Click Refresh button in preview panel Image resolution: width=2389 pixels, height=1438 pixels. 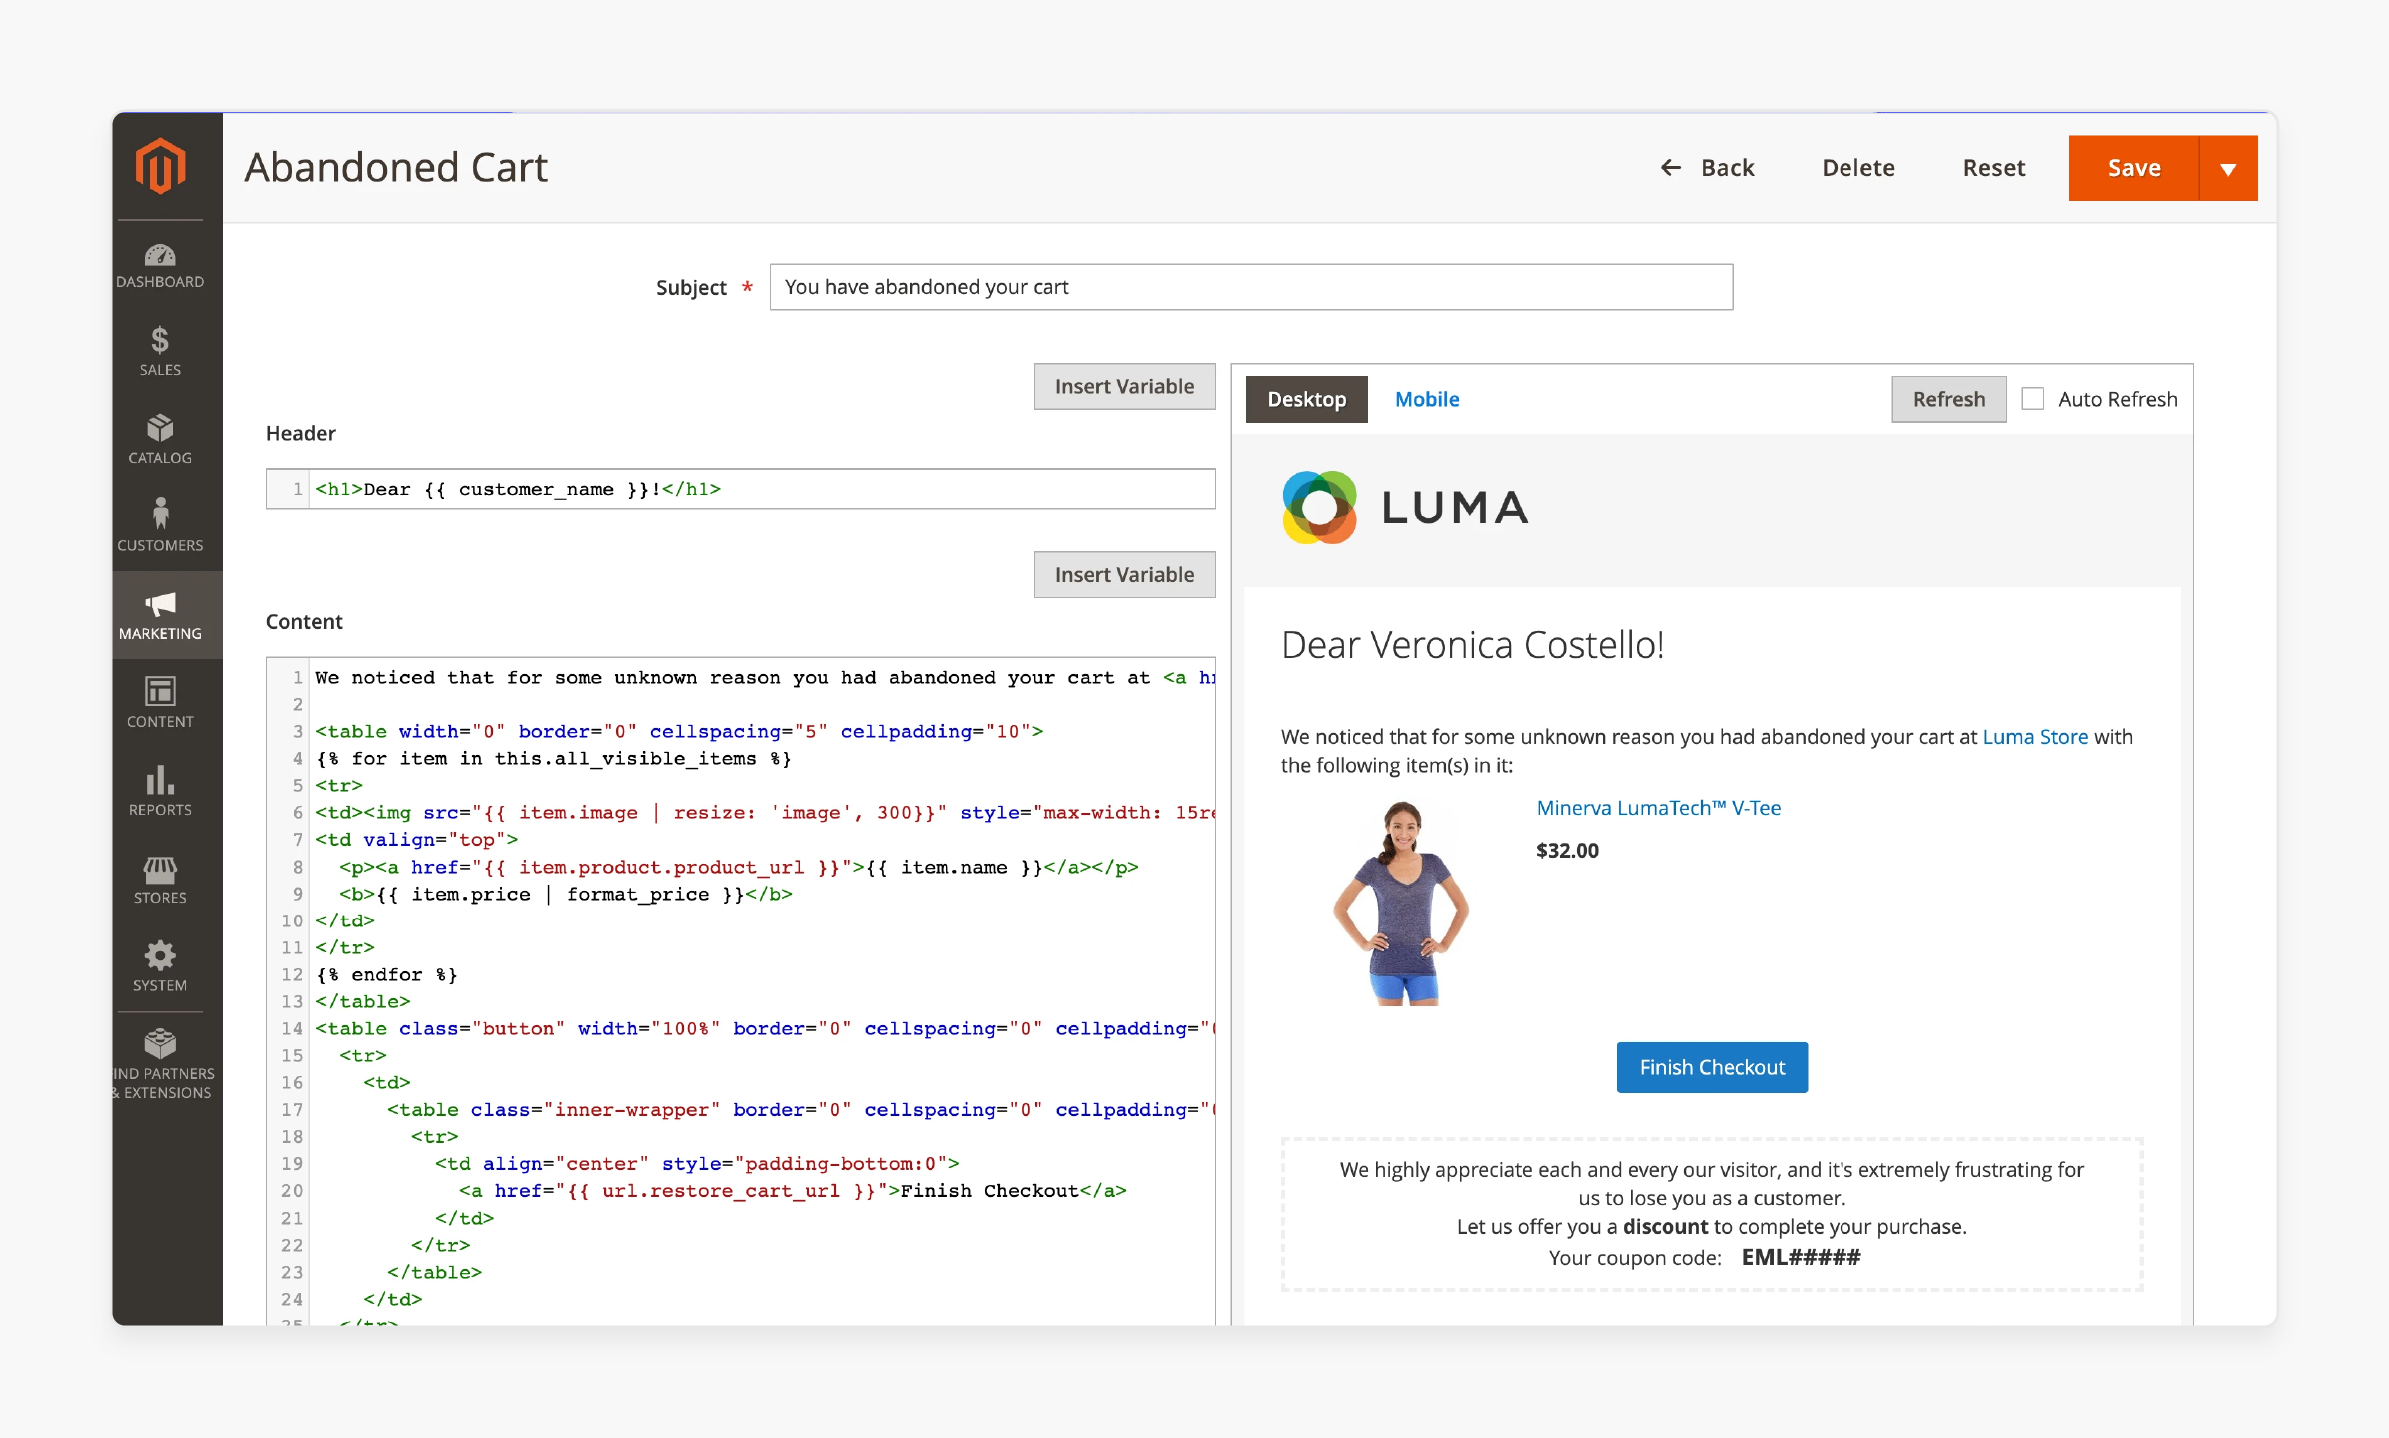coord(1947,399)
